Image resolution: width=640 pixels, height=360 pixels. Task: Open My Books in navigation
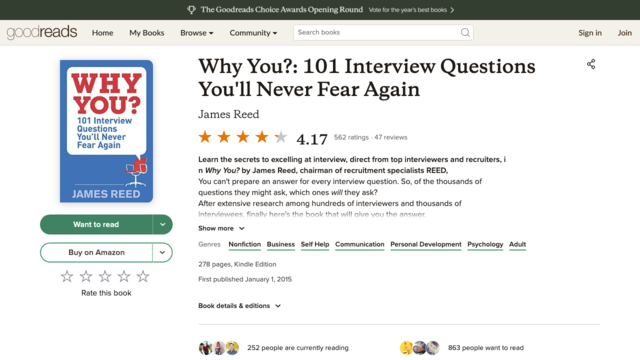147,33
